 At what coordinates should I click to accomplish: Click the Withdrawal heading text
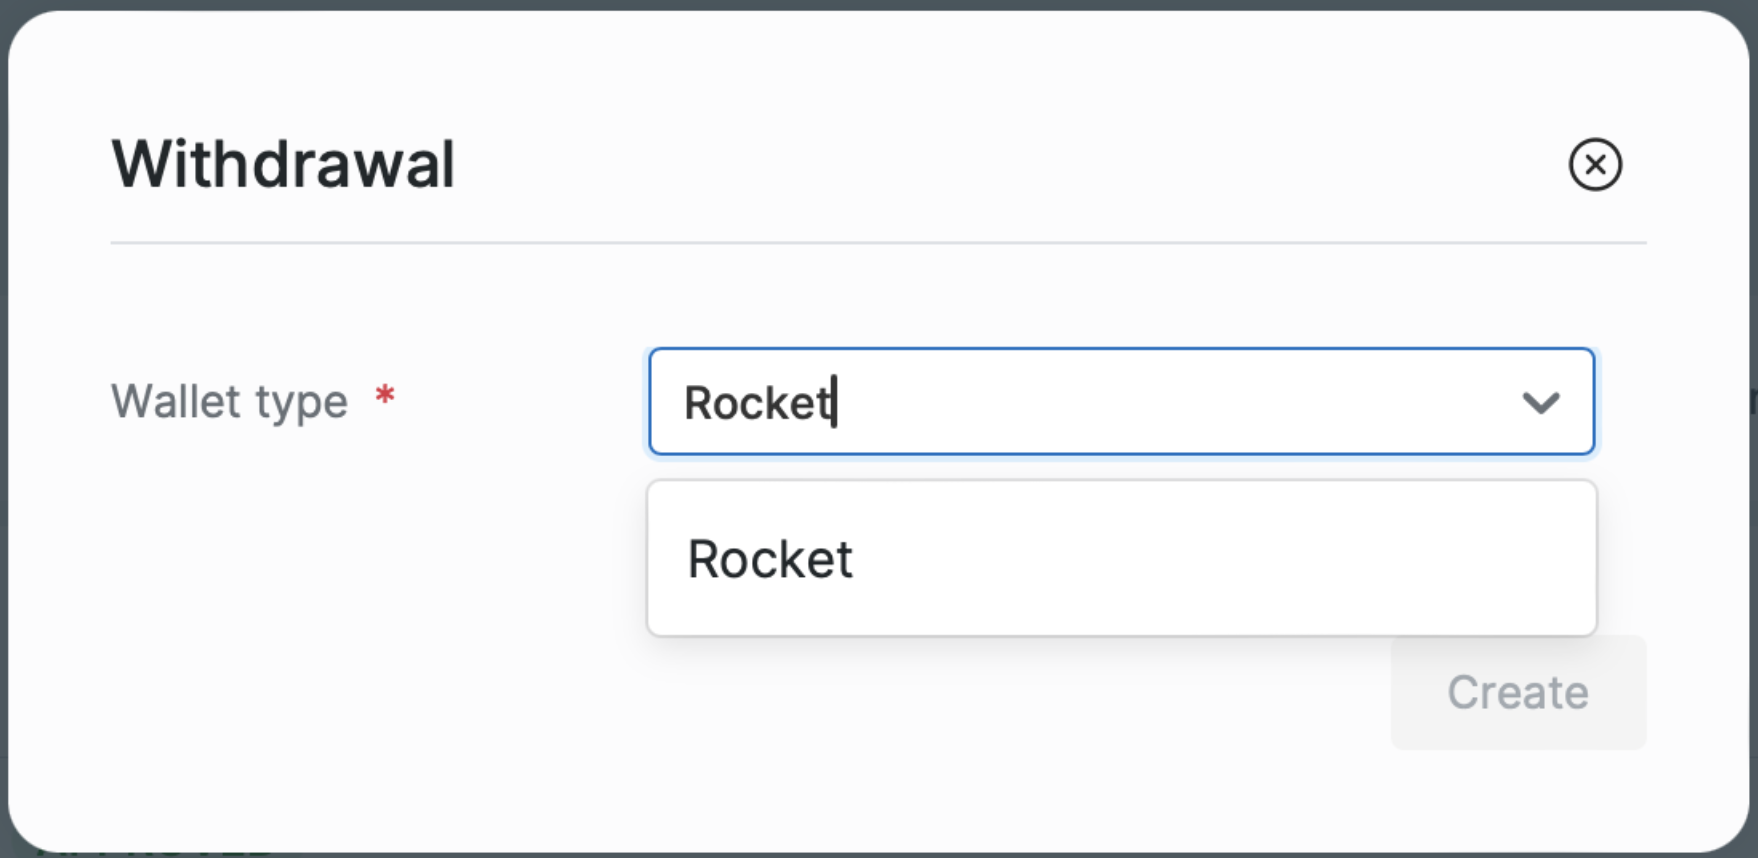[283, 164]
